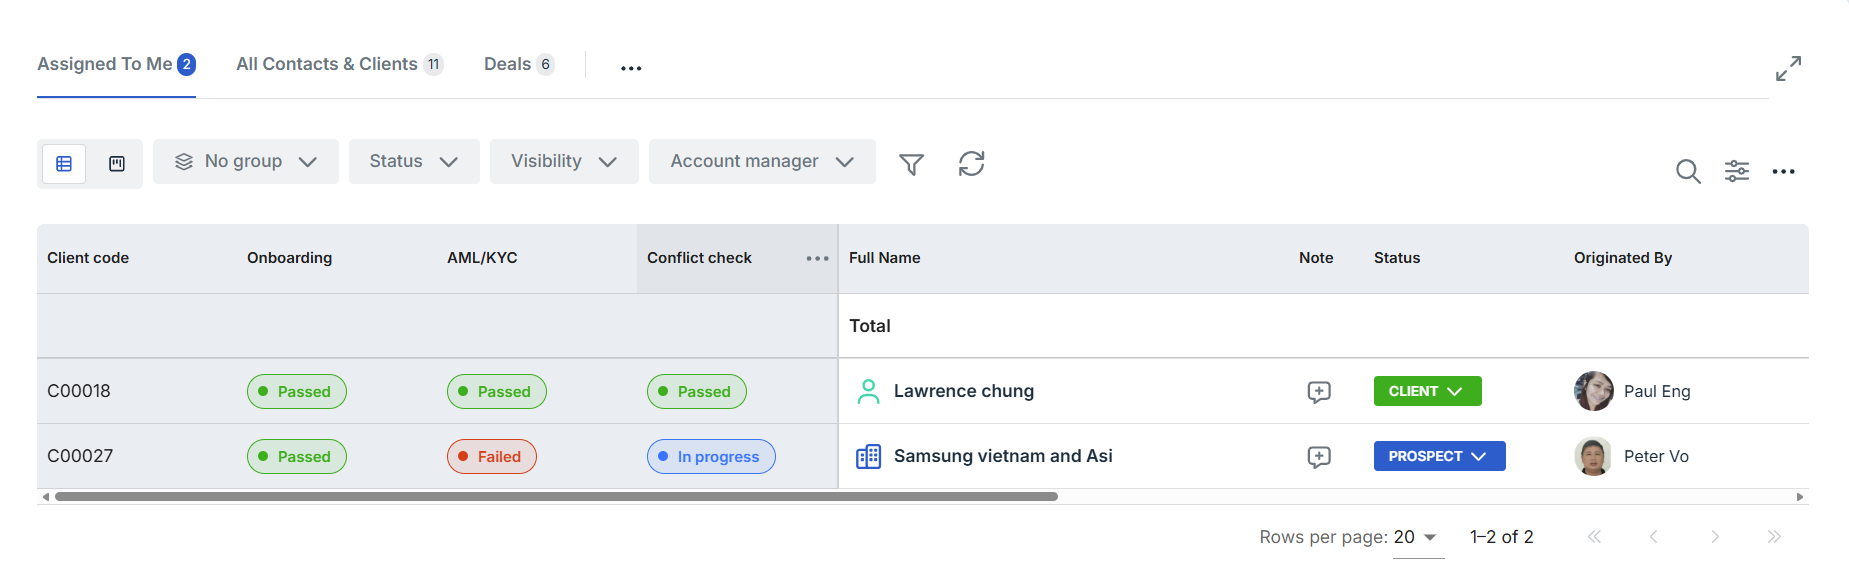This screenshot has width=1849, height=578.
Task: Expand the No group dropdown
Action: click(246, 161)
